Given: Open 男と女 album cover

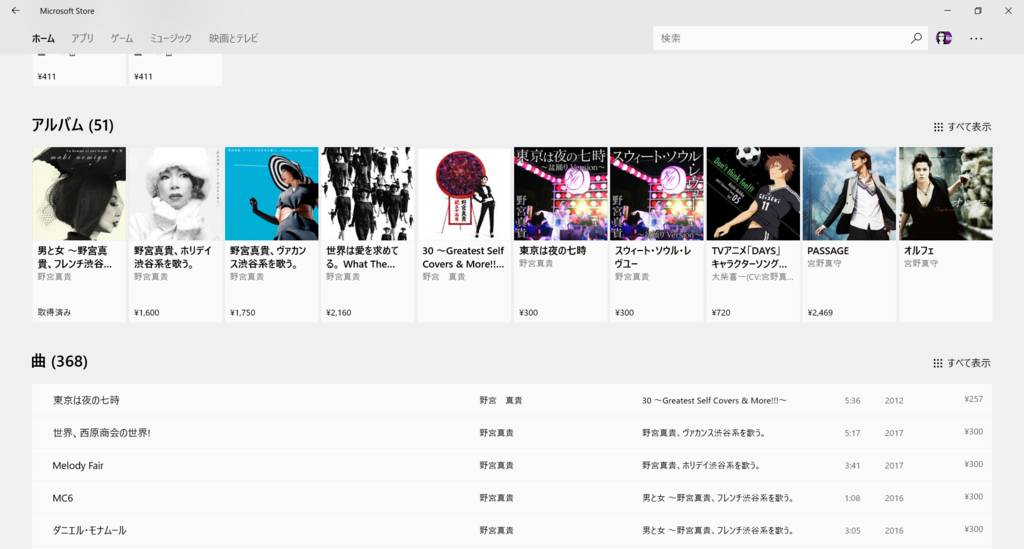Looking at the screenshot, I should click(x=79, y=193).
